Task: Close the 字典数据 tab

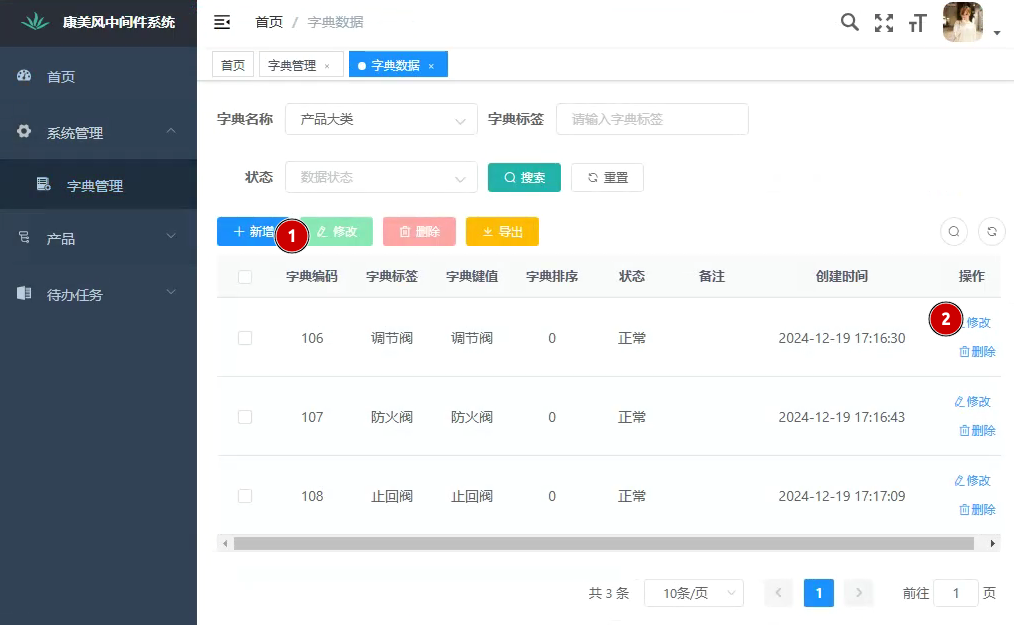Action: click(x=431, y=66)
